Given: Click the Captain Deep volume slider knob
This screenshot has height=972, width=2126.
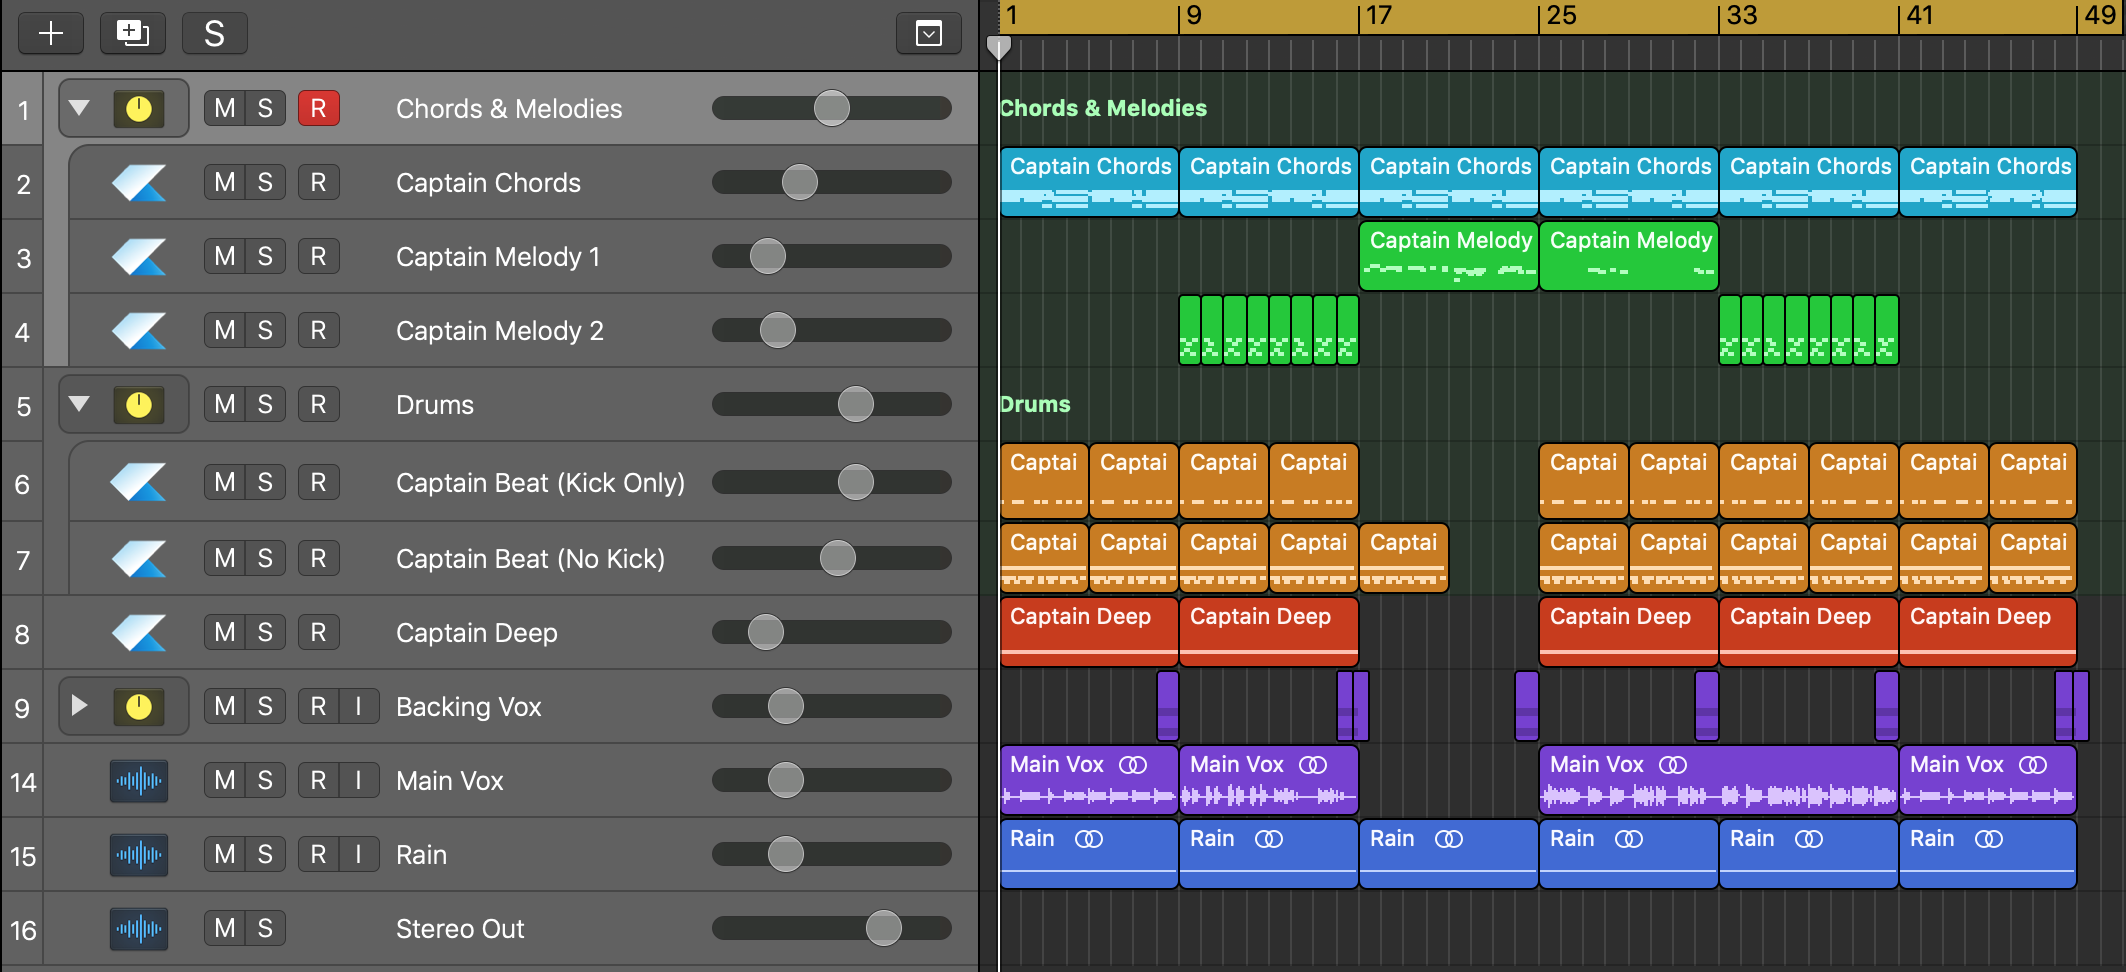Looking at the screenshot, I should point(766,632).
